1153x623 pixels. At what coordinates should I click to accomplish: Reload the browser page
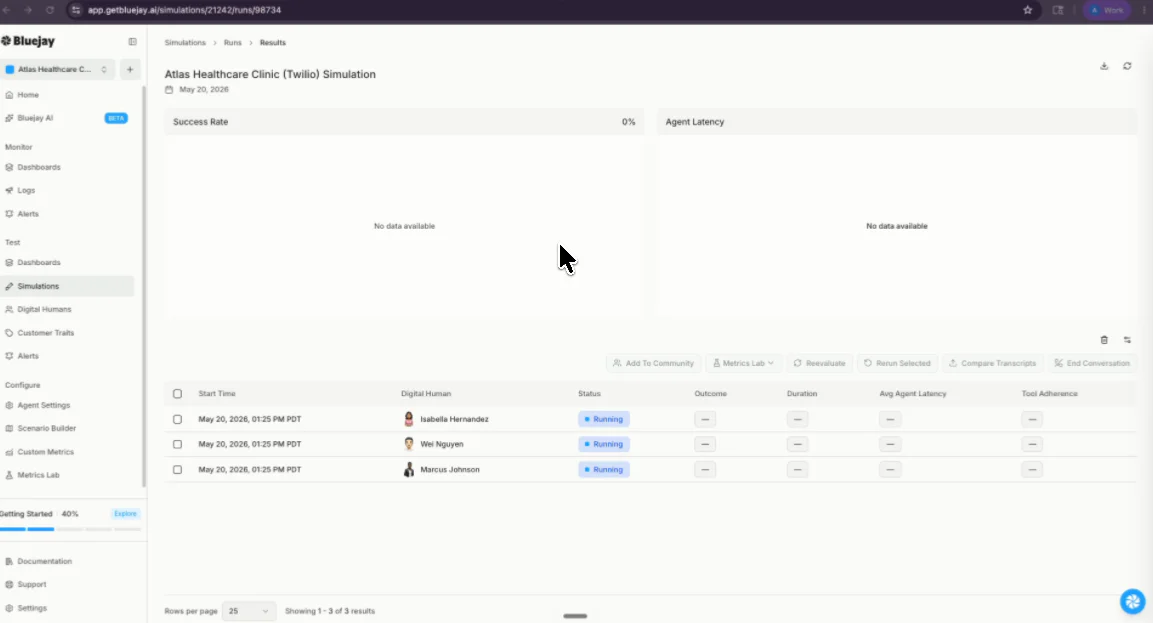(x=50, y=10)
